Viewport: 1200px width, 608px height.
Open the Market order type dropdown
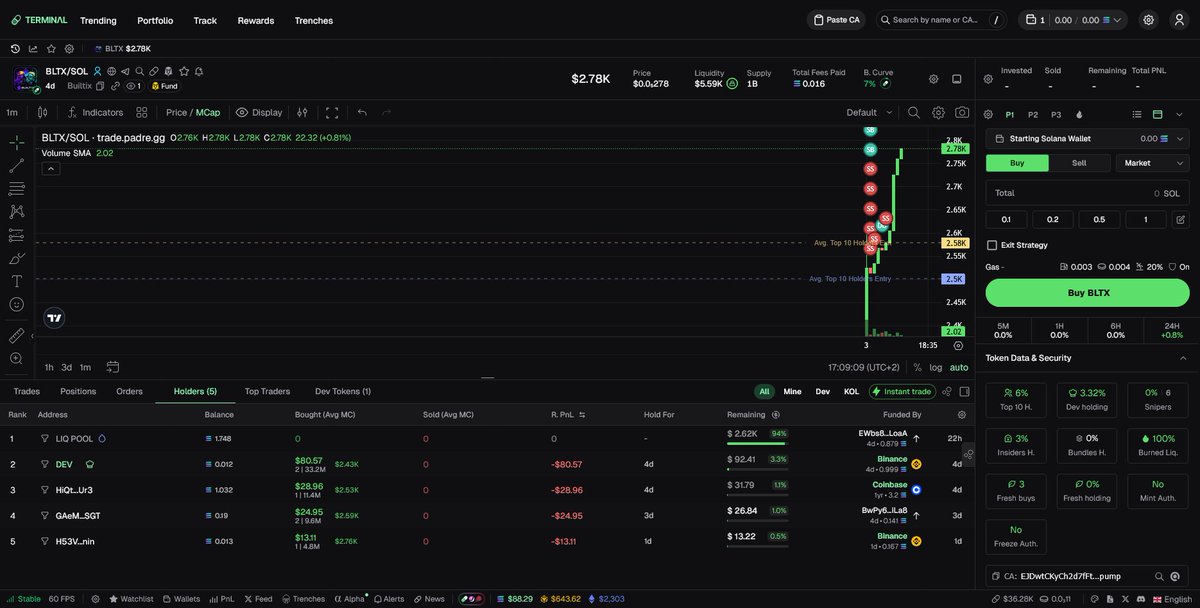[x=1152, y=163]
